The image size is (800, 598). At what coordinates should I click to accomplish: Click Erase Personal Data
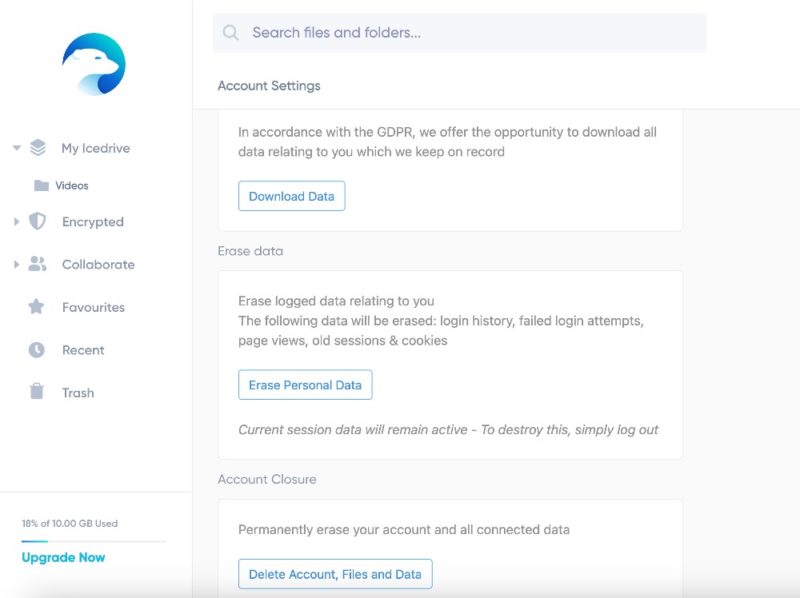[x=305, y=384]
